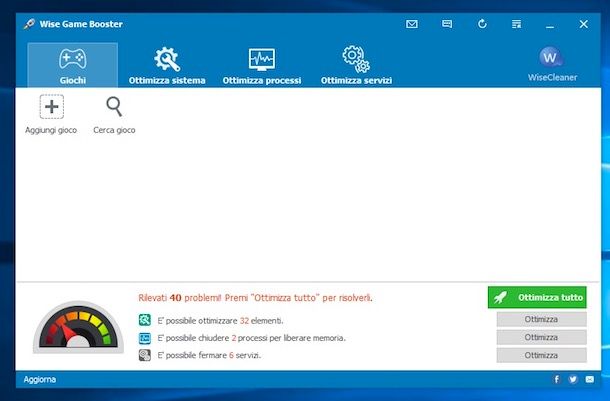The width and height of the screenshot is (610, 401).
Task: Click the Aggiungi gioco plus icon
Action: pos(52,107)
